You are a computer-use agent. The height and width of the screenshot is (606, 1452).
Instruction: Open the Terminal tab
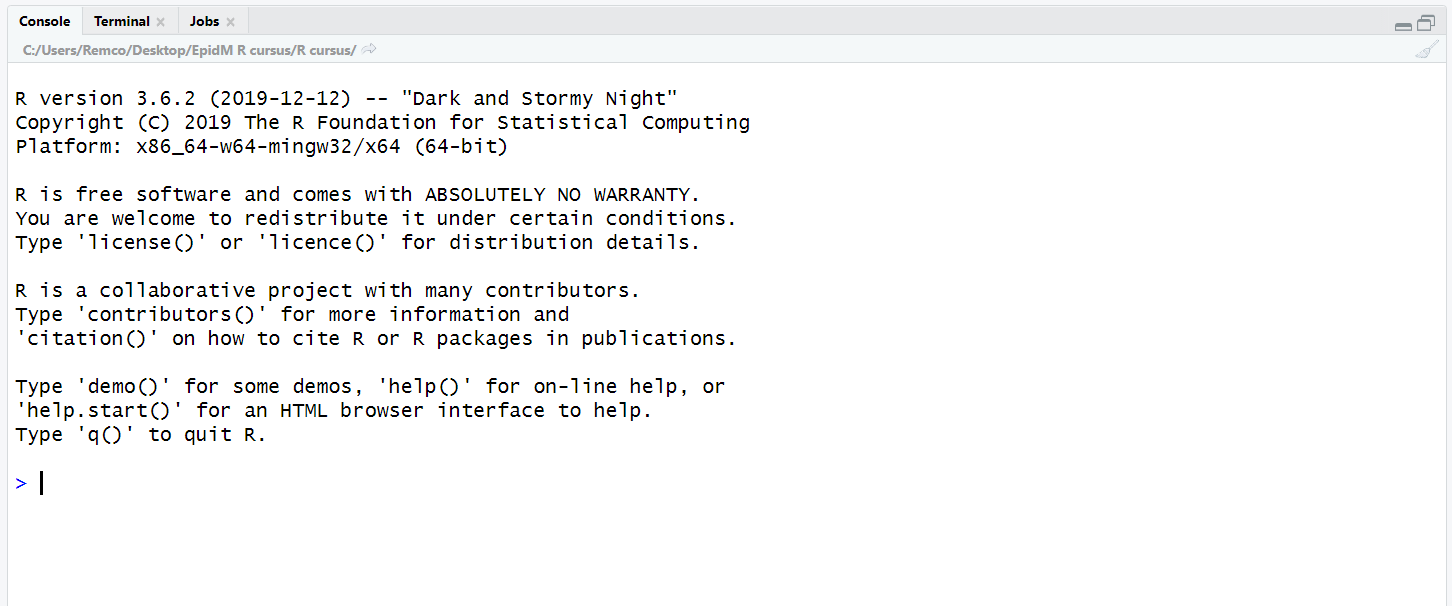(121, 21)
